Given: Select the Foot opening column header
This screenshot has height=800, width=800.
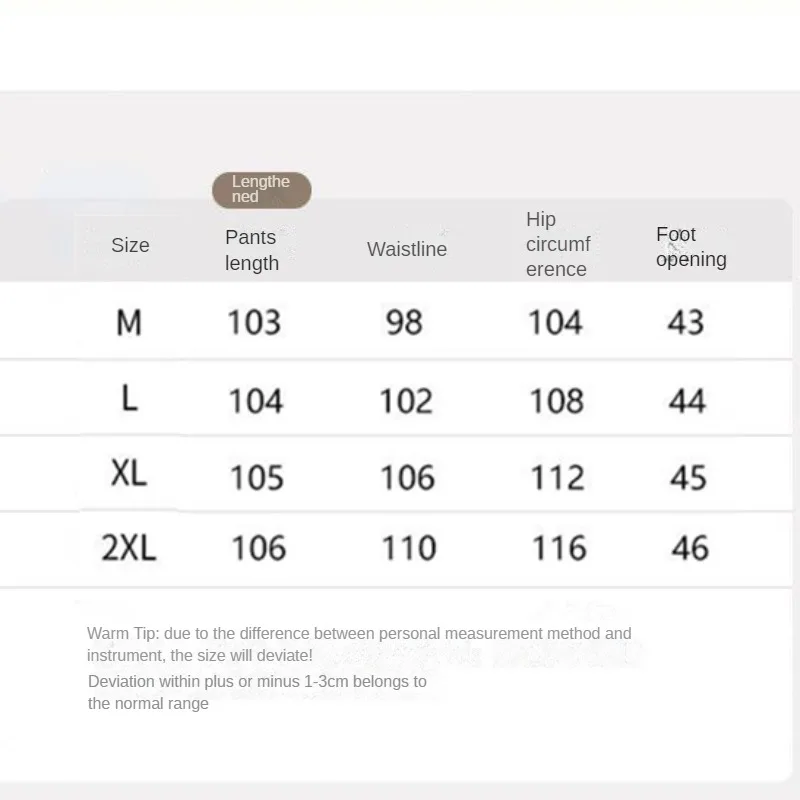Looking at the screenshot, I should (x=691, y=247).
